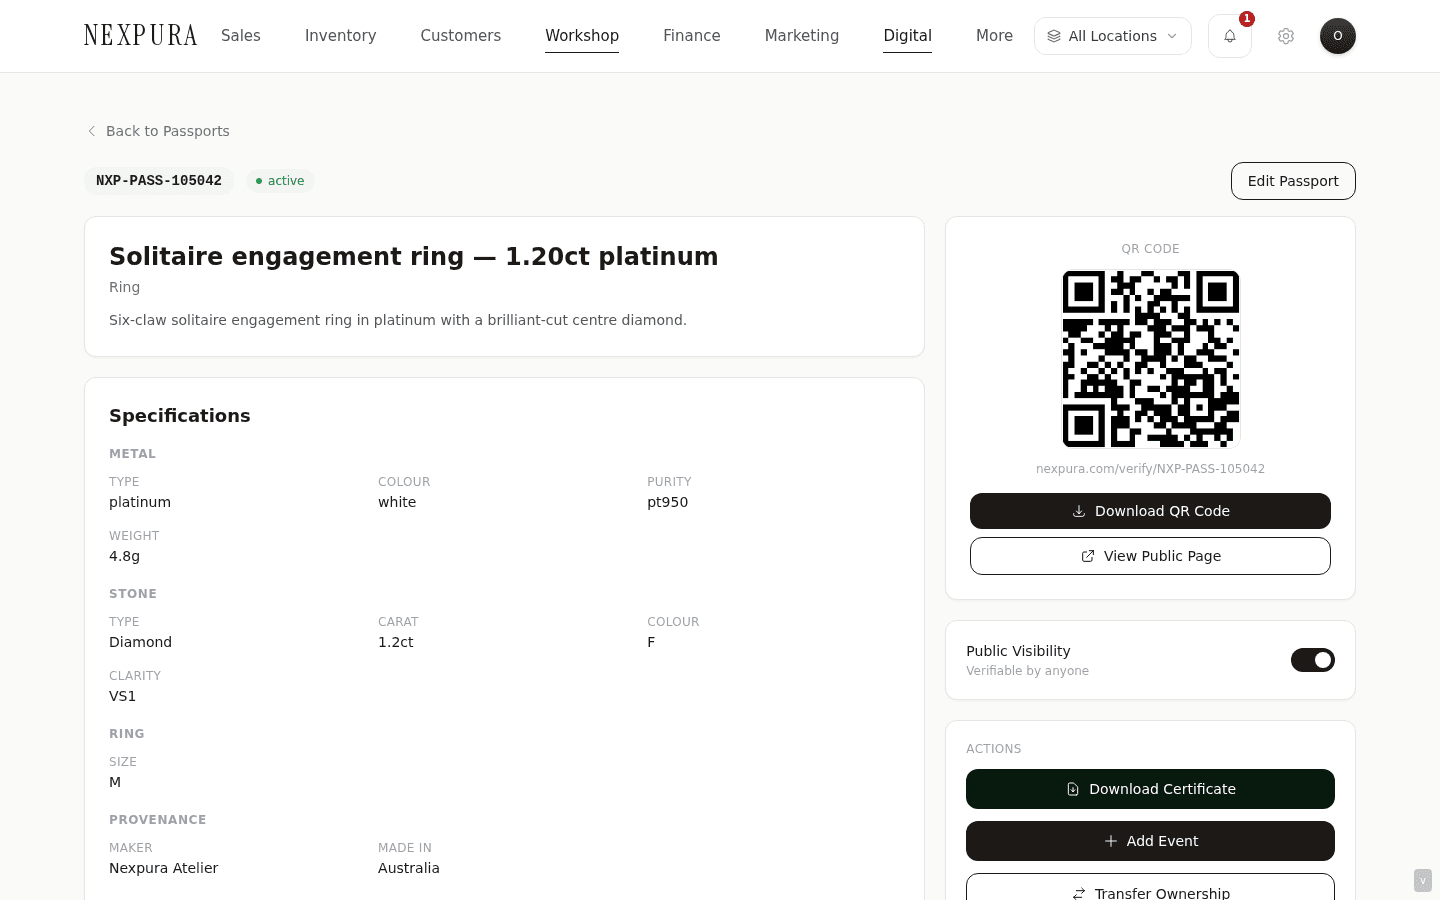
Task: Open View Public Page
Action: click(x=1150, y=556)
